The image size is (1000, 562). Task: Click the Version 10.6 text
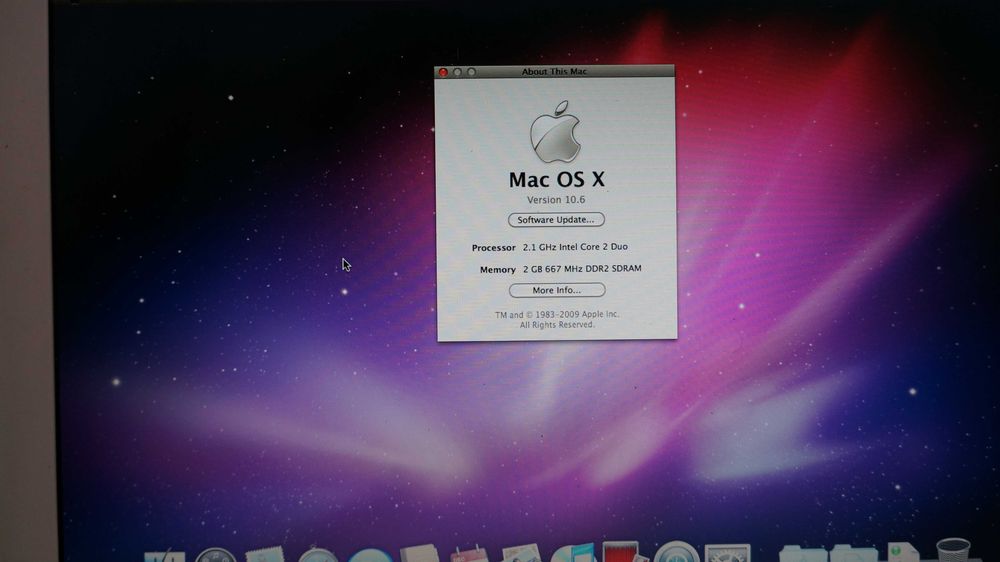point(556,200)
